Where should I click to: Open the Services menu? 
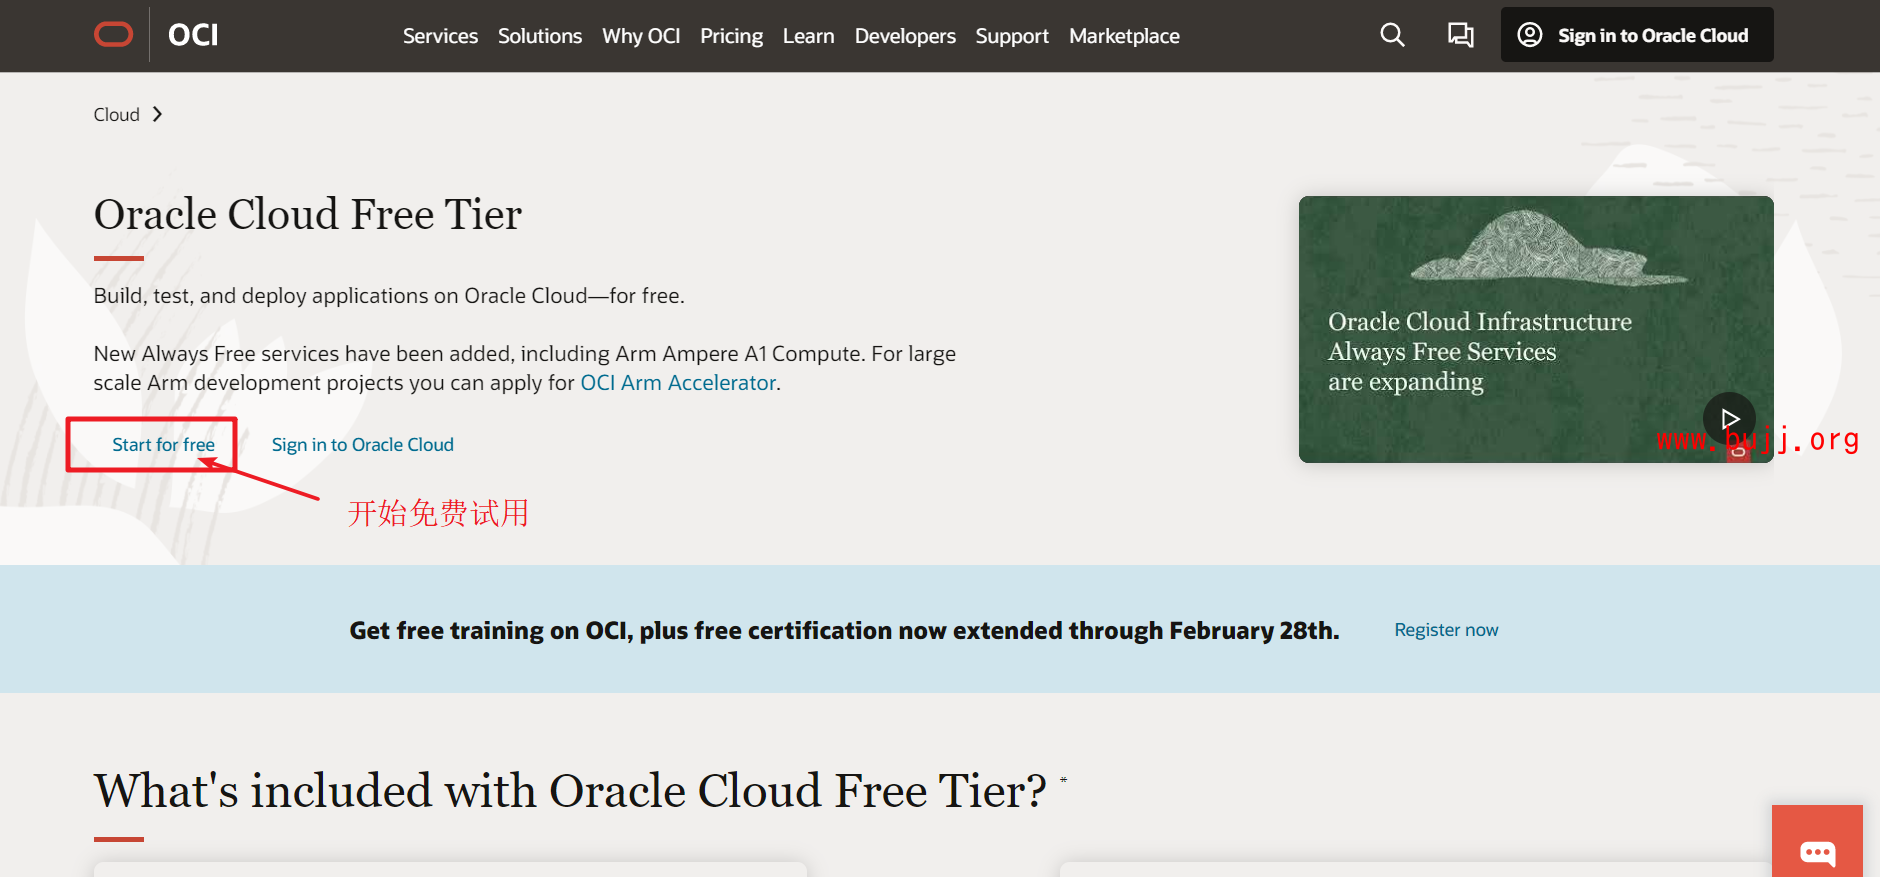click(x=440, y=36)
